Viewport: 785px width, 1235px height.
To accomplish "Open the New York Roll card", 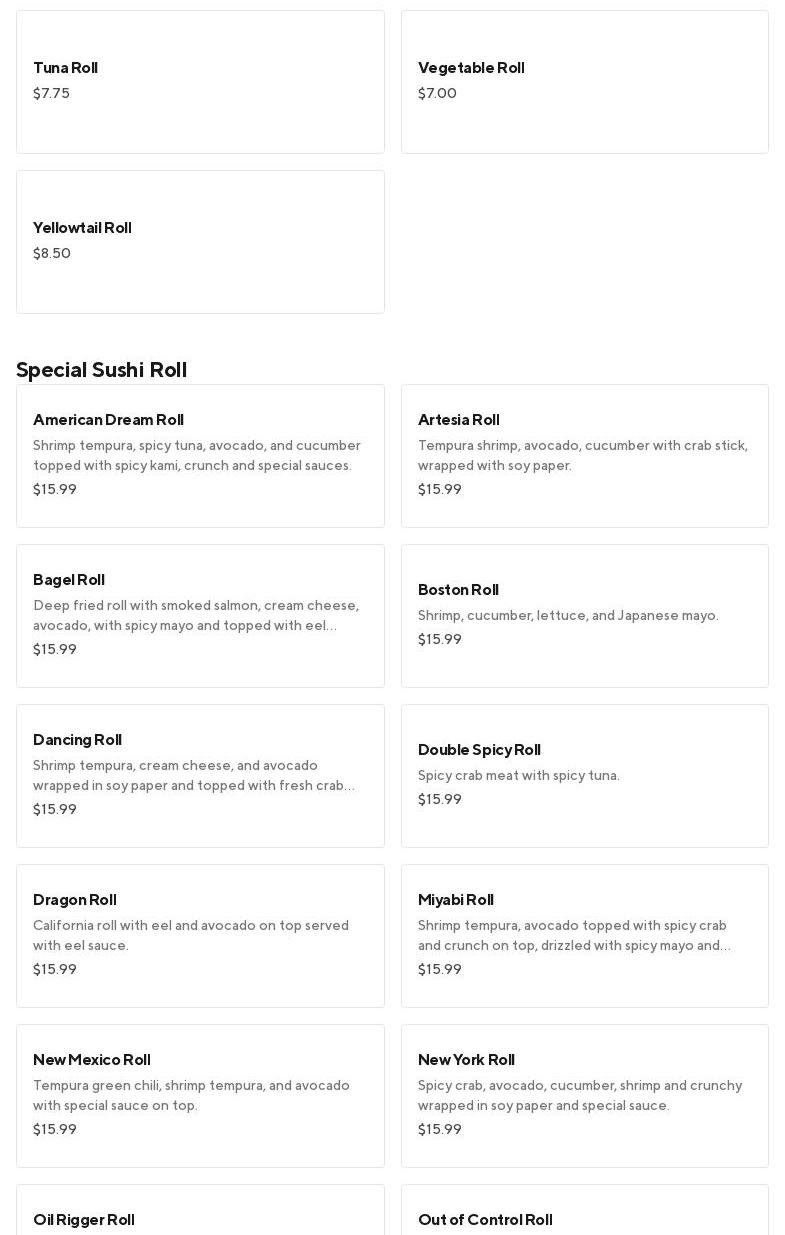I will coord(584,1096).
